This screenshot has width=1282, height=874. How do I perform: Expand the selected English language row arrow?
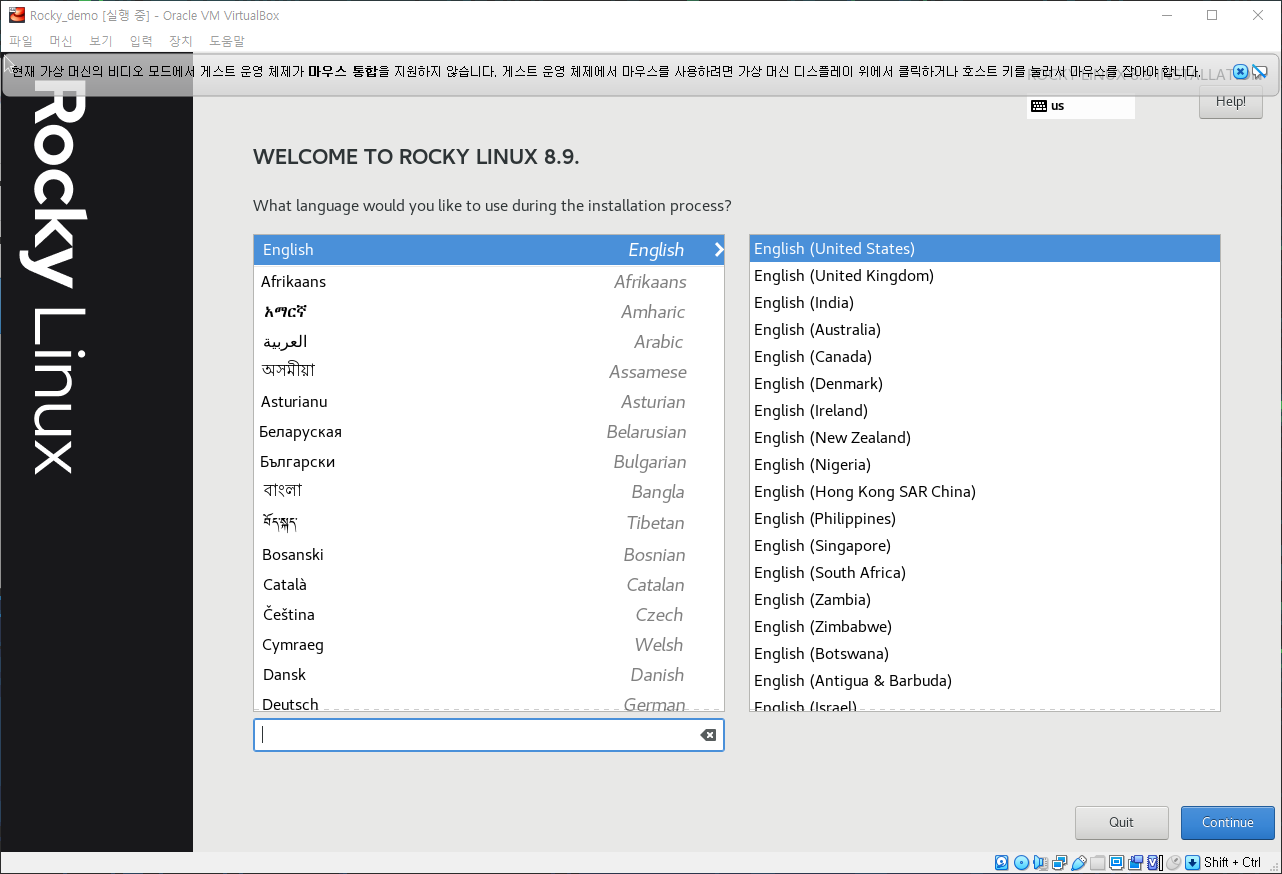718,250
